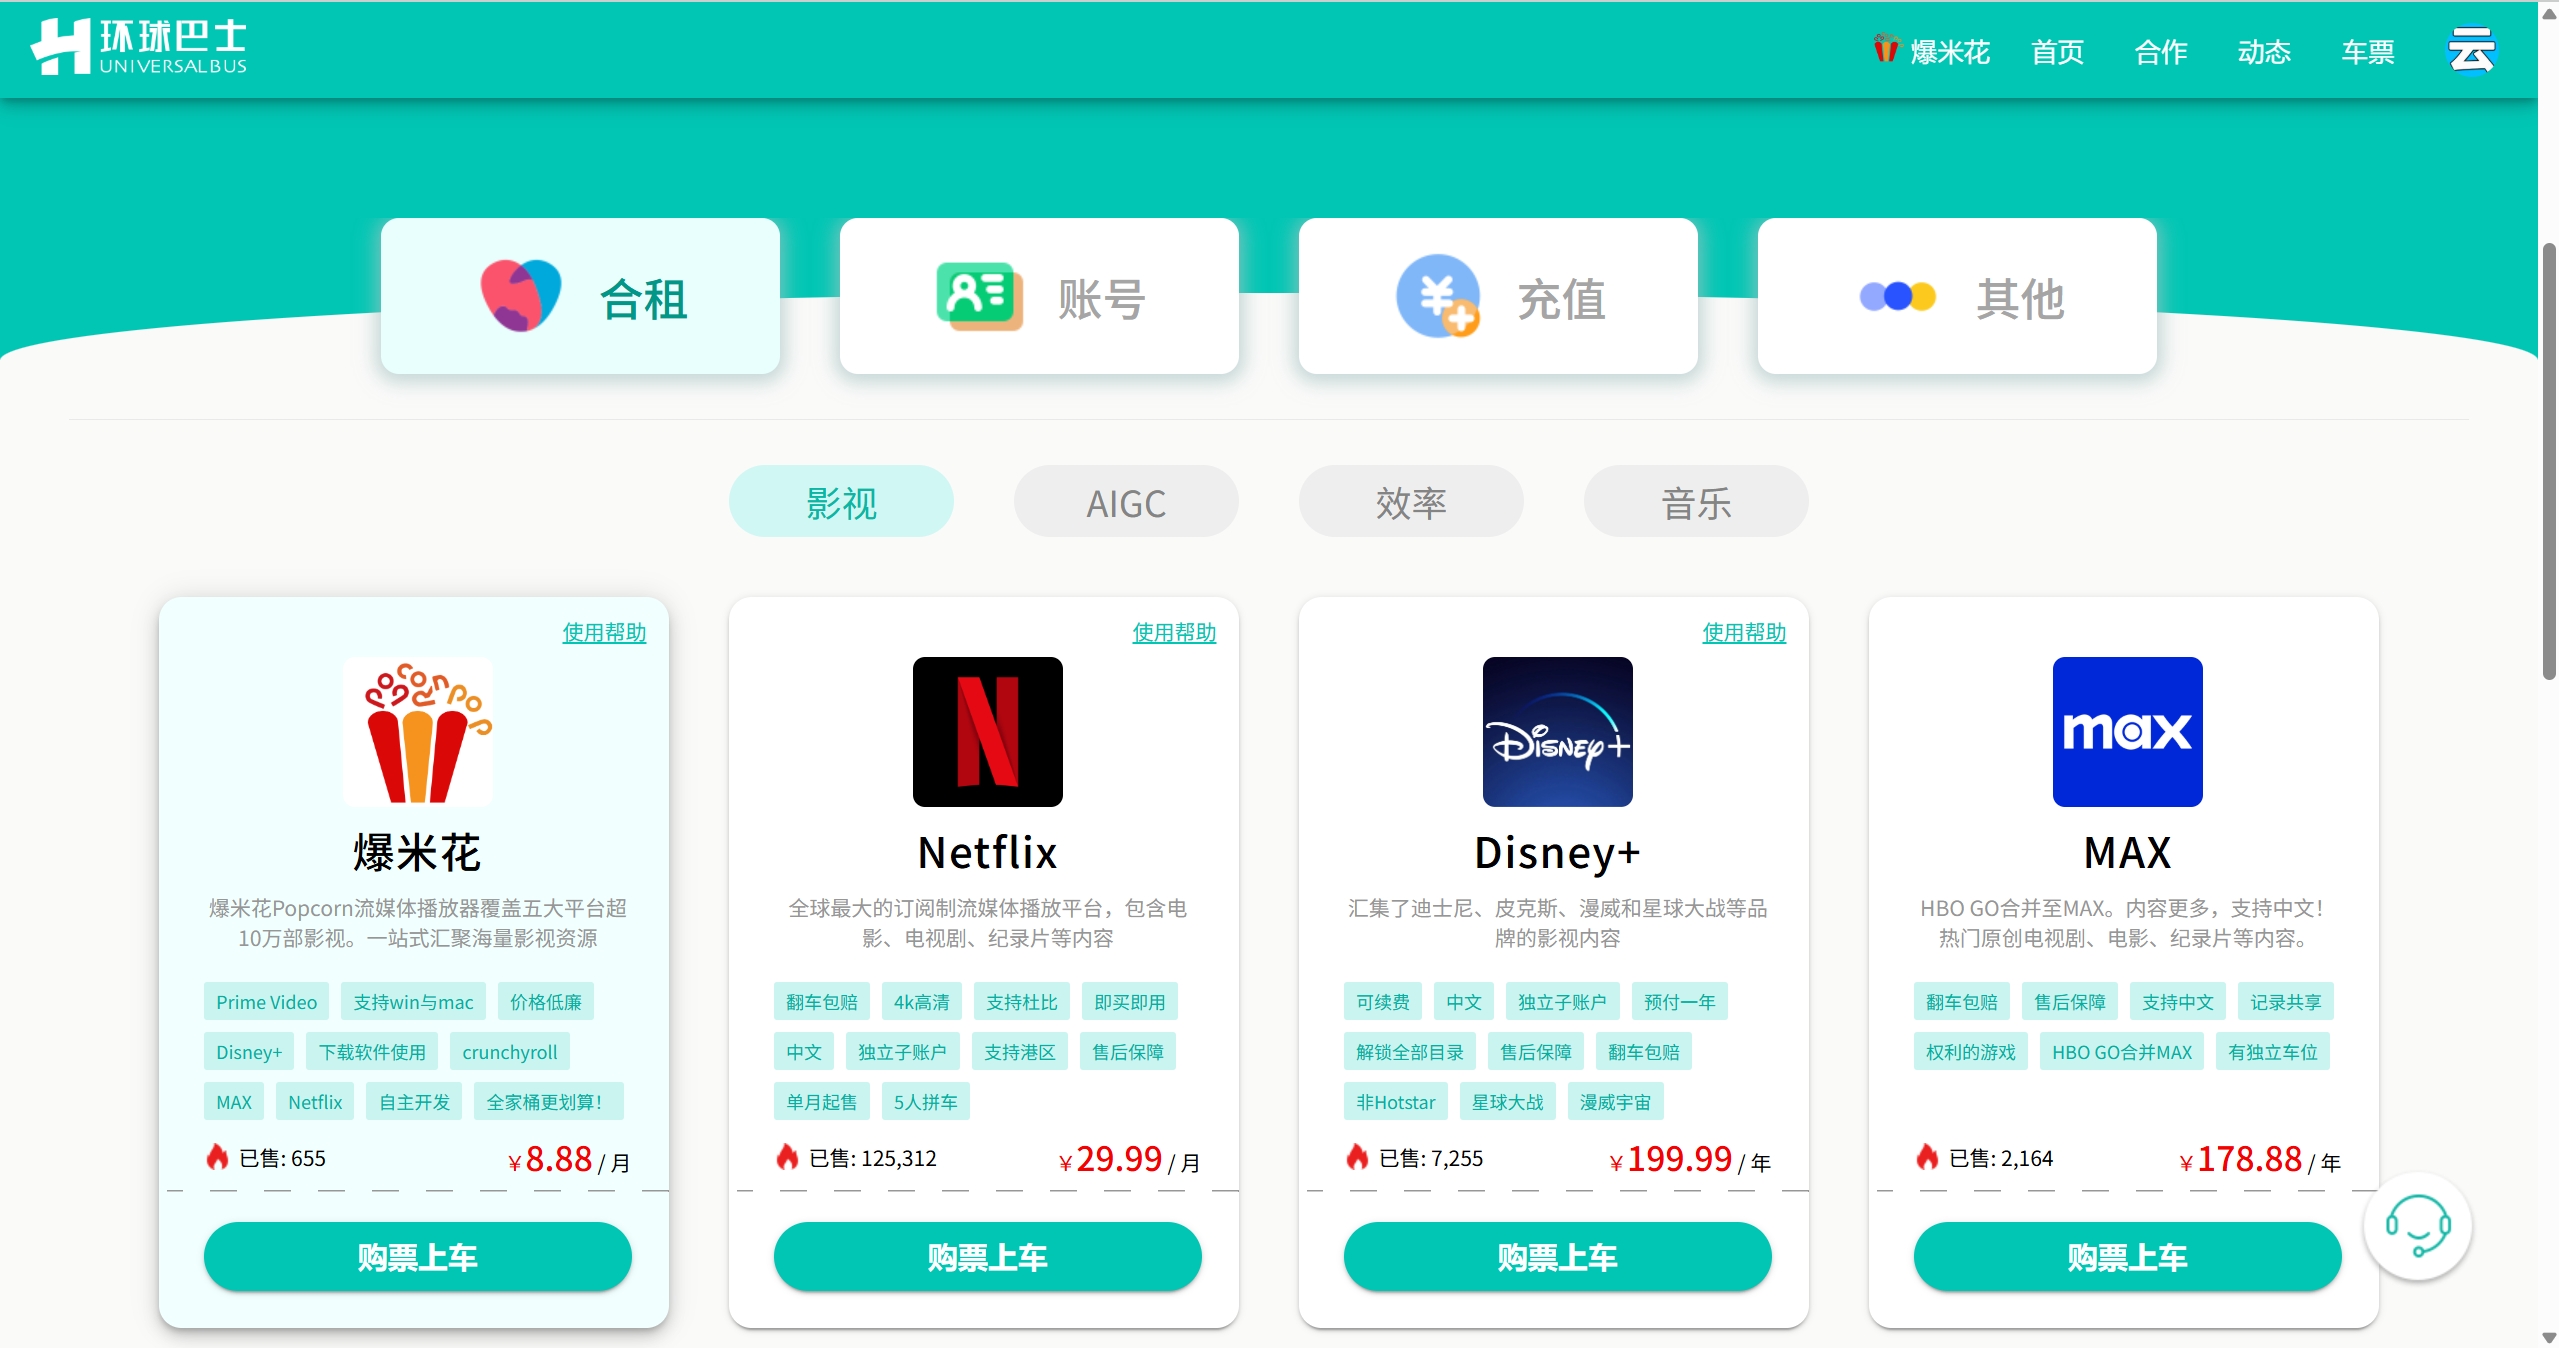The width and height of the screenshot is (2559, 1348).
Task: Switch to the AIGC filter tab
Action: (1126, 502)
